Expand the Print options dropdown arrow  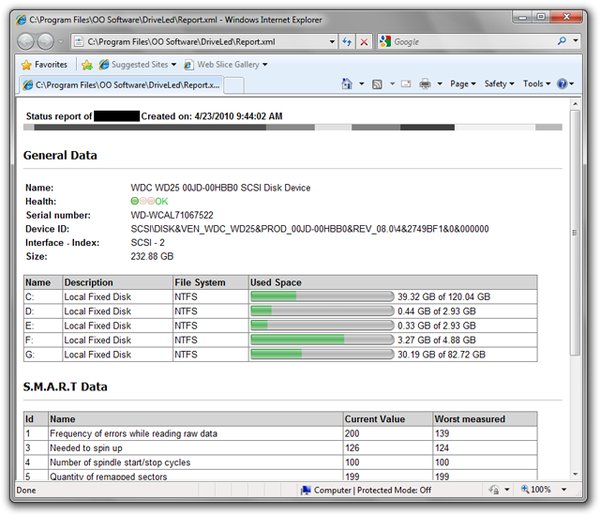click(x=440, y=84)
